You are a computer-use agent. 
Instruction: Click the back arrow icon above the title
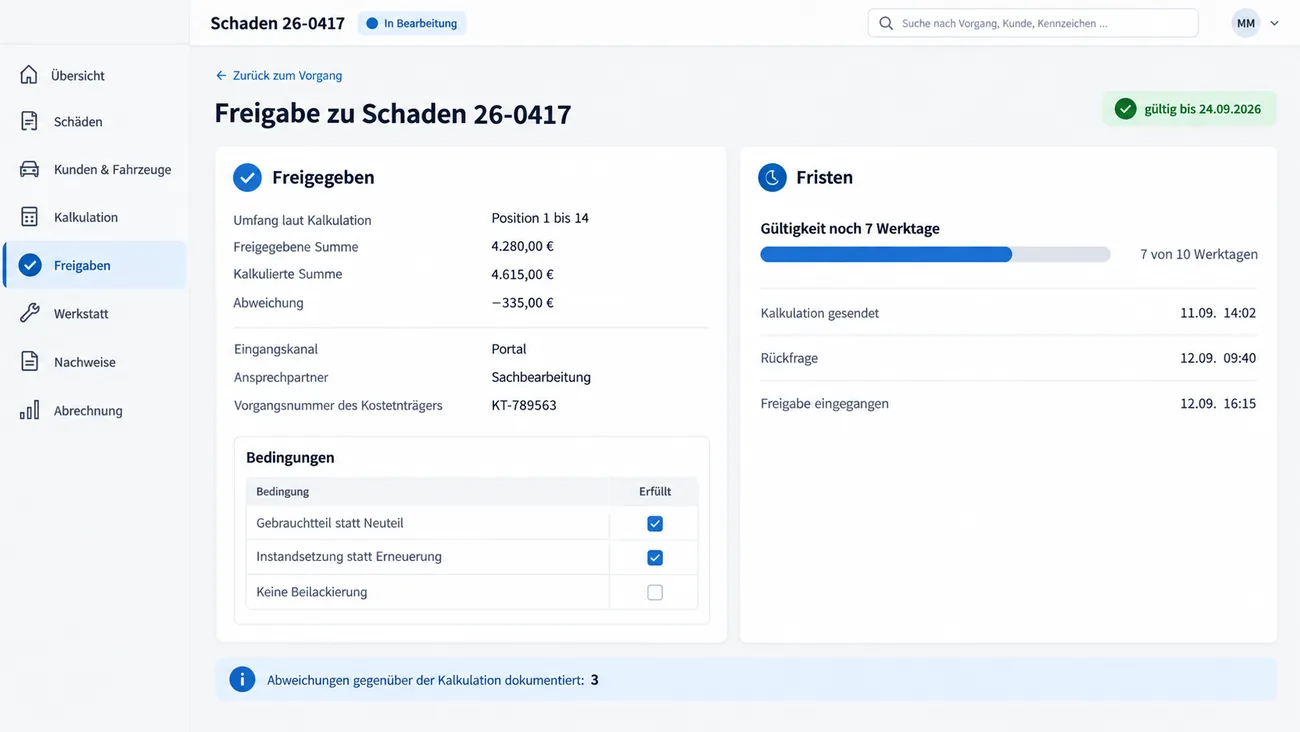(221, 76)
